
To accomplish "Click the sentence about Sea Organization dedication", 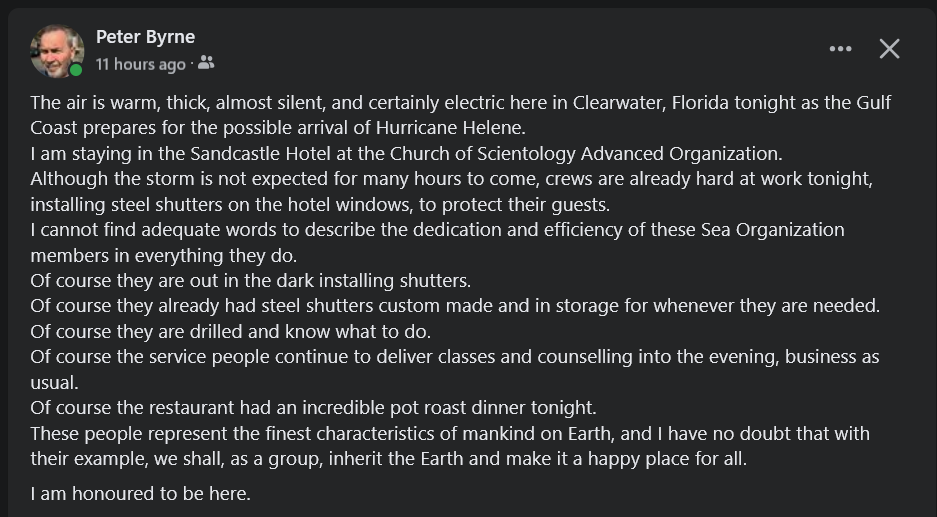I will (x=437, y=230).
